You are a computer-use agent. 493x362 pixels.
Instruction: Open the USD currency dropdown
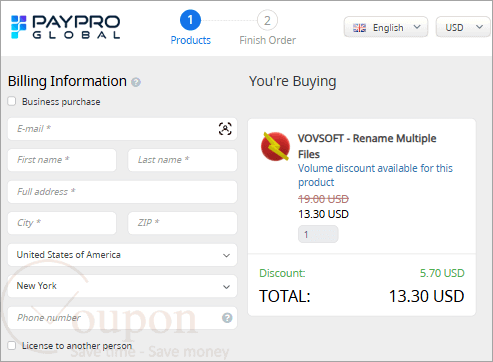point(464,27)
